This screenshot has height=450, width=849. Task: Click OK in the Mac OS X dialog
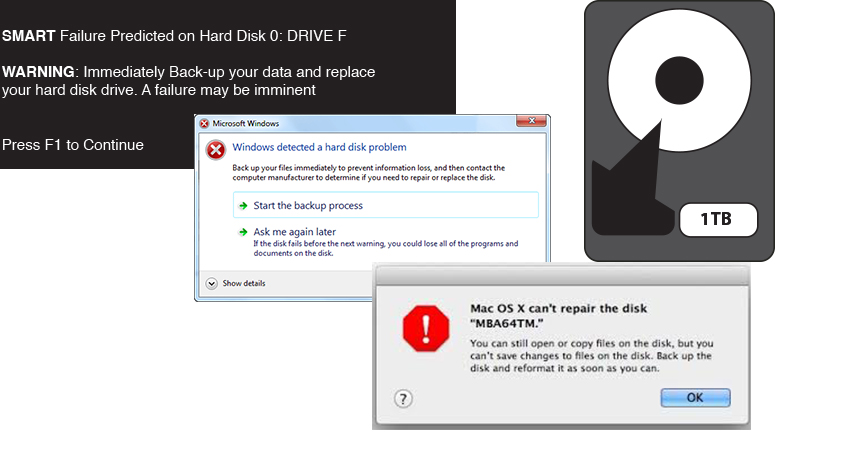(695, 397)
